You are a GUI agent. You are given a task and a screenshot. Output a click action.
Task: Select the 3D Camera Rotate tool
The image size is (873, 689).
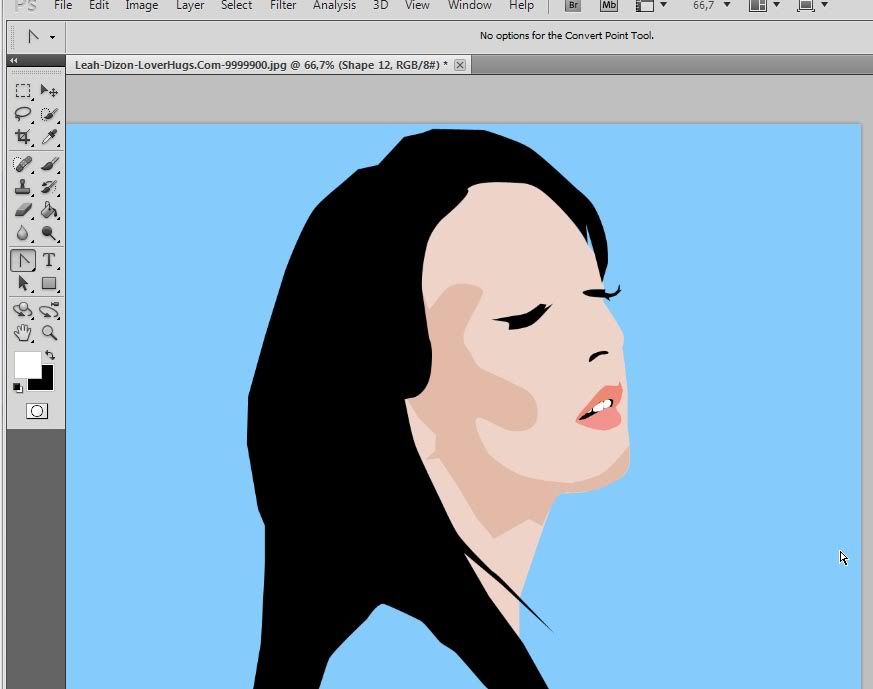click(49, 310)
